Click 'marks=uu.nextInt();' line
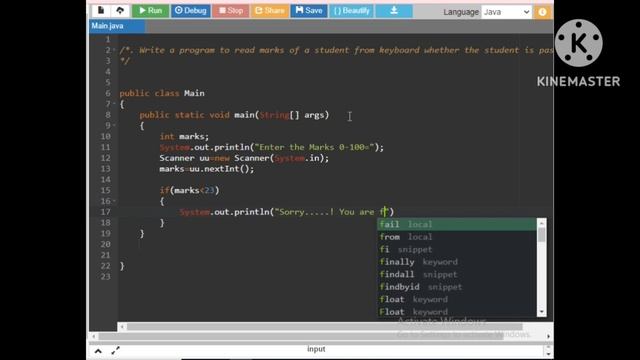Image resolution: width=640 pixels, height=360 pixels. coord(207,169)
